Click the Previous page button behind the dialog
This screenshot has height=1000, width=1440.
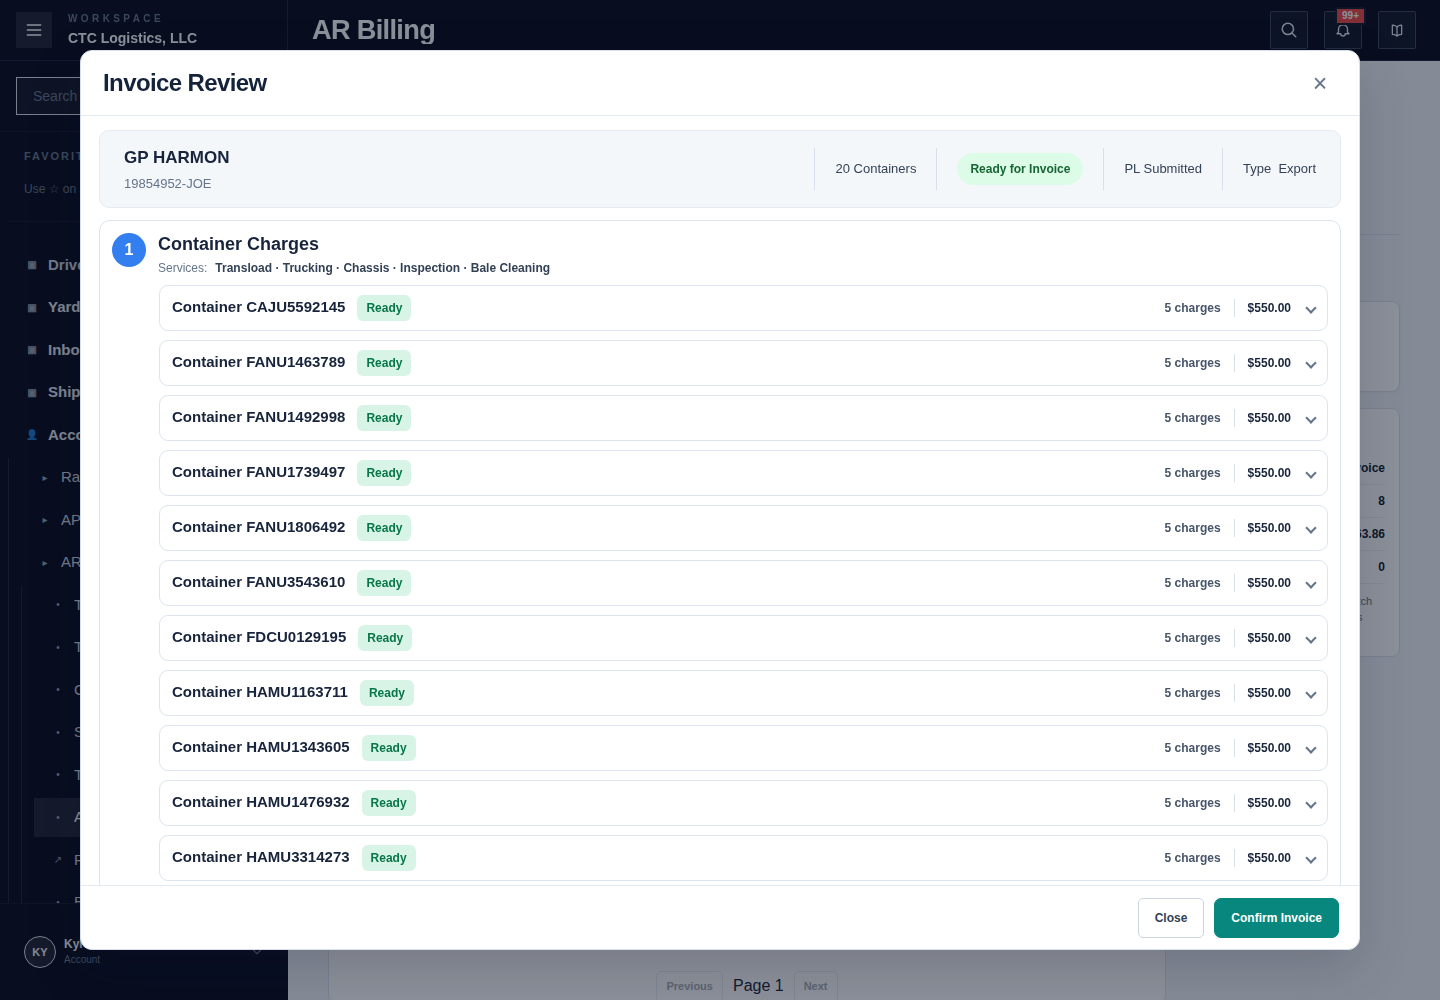pyautogui.click(x=690, y=986)
